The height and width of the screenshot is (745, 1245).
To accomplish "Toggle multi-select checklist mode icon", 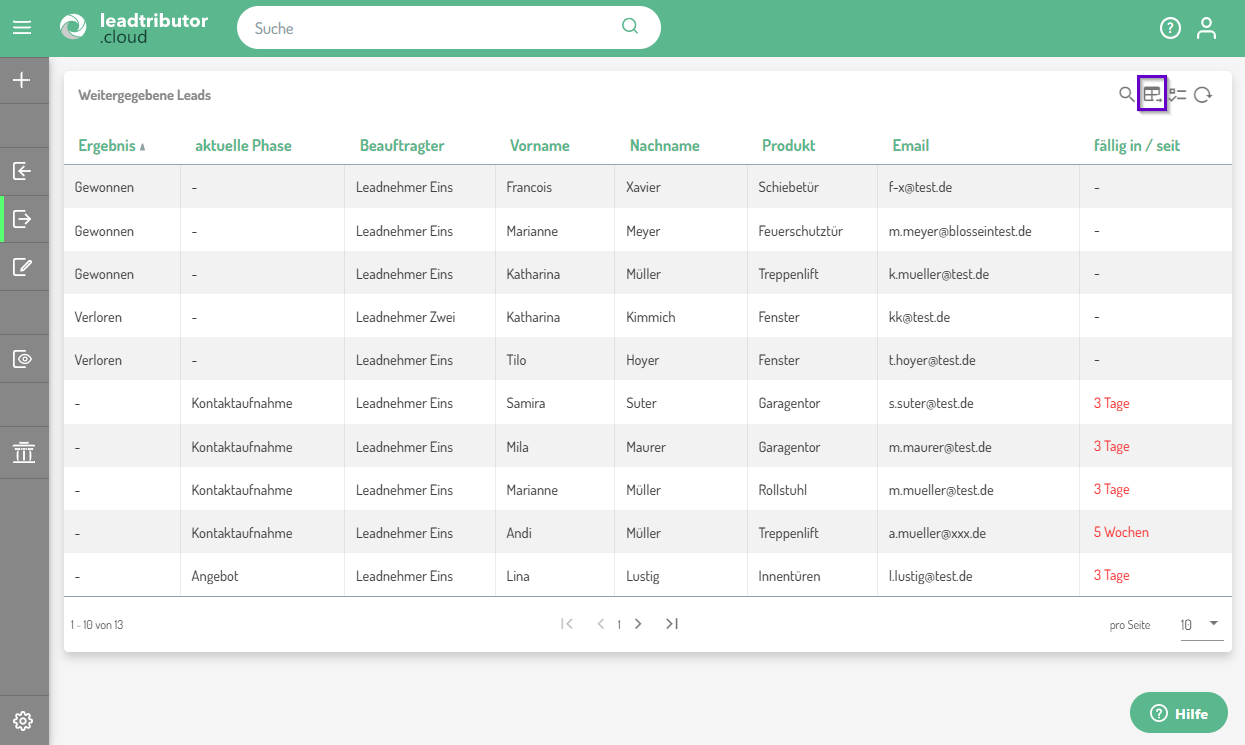I will (1178, 95).
